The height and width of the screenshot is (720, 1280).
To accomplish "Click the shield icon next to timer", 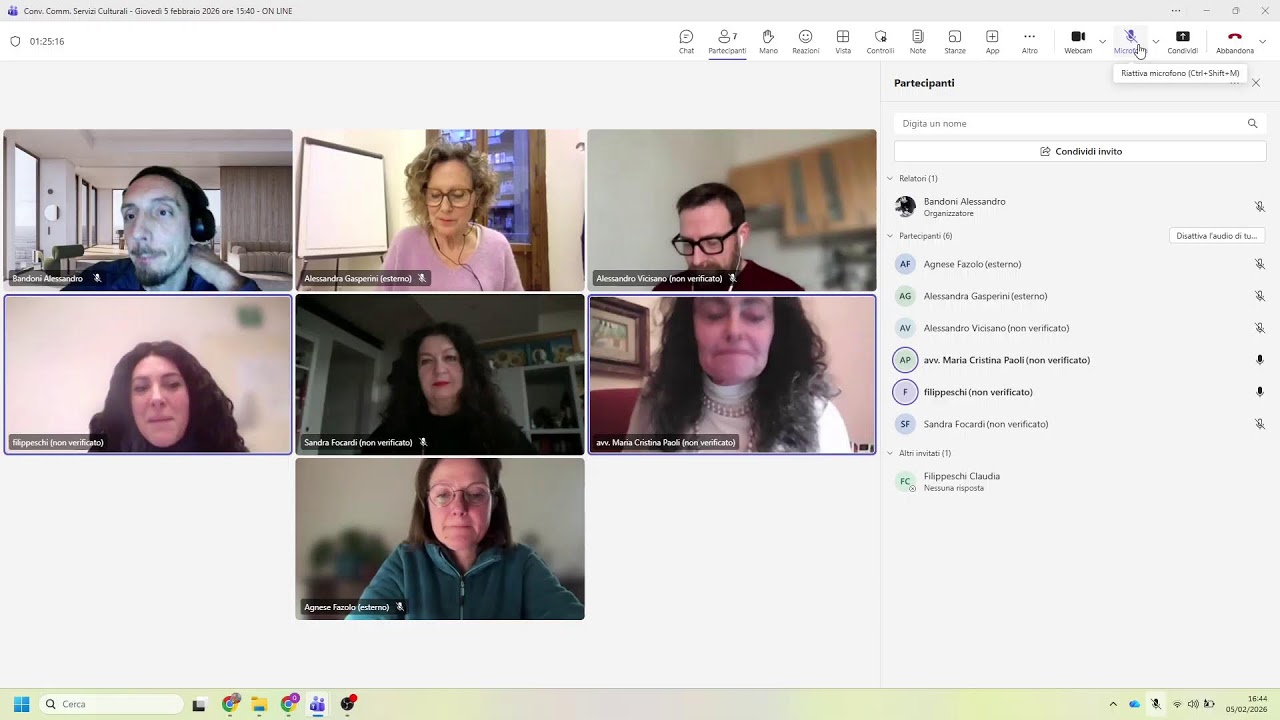I will click(x=15, y=41).
